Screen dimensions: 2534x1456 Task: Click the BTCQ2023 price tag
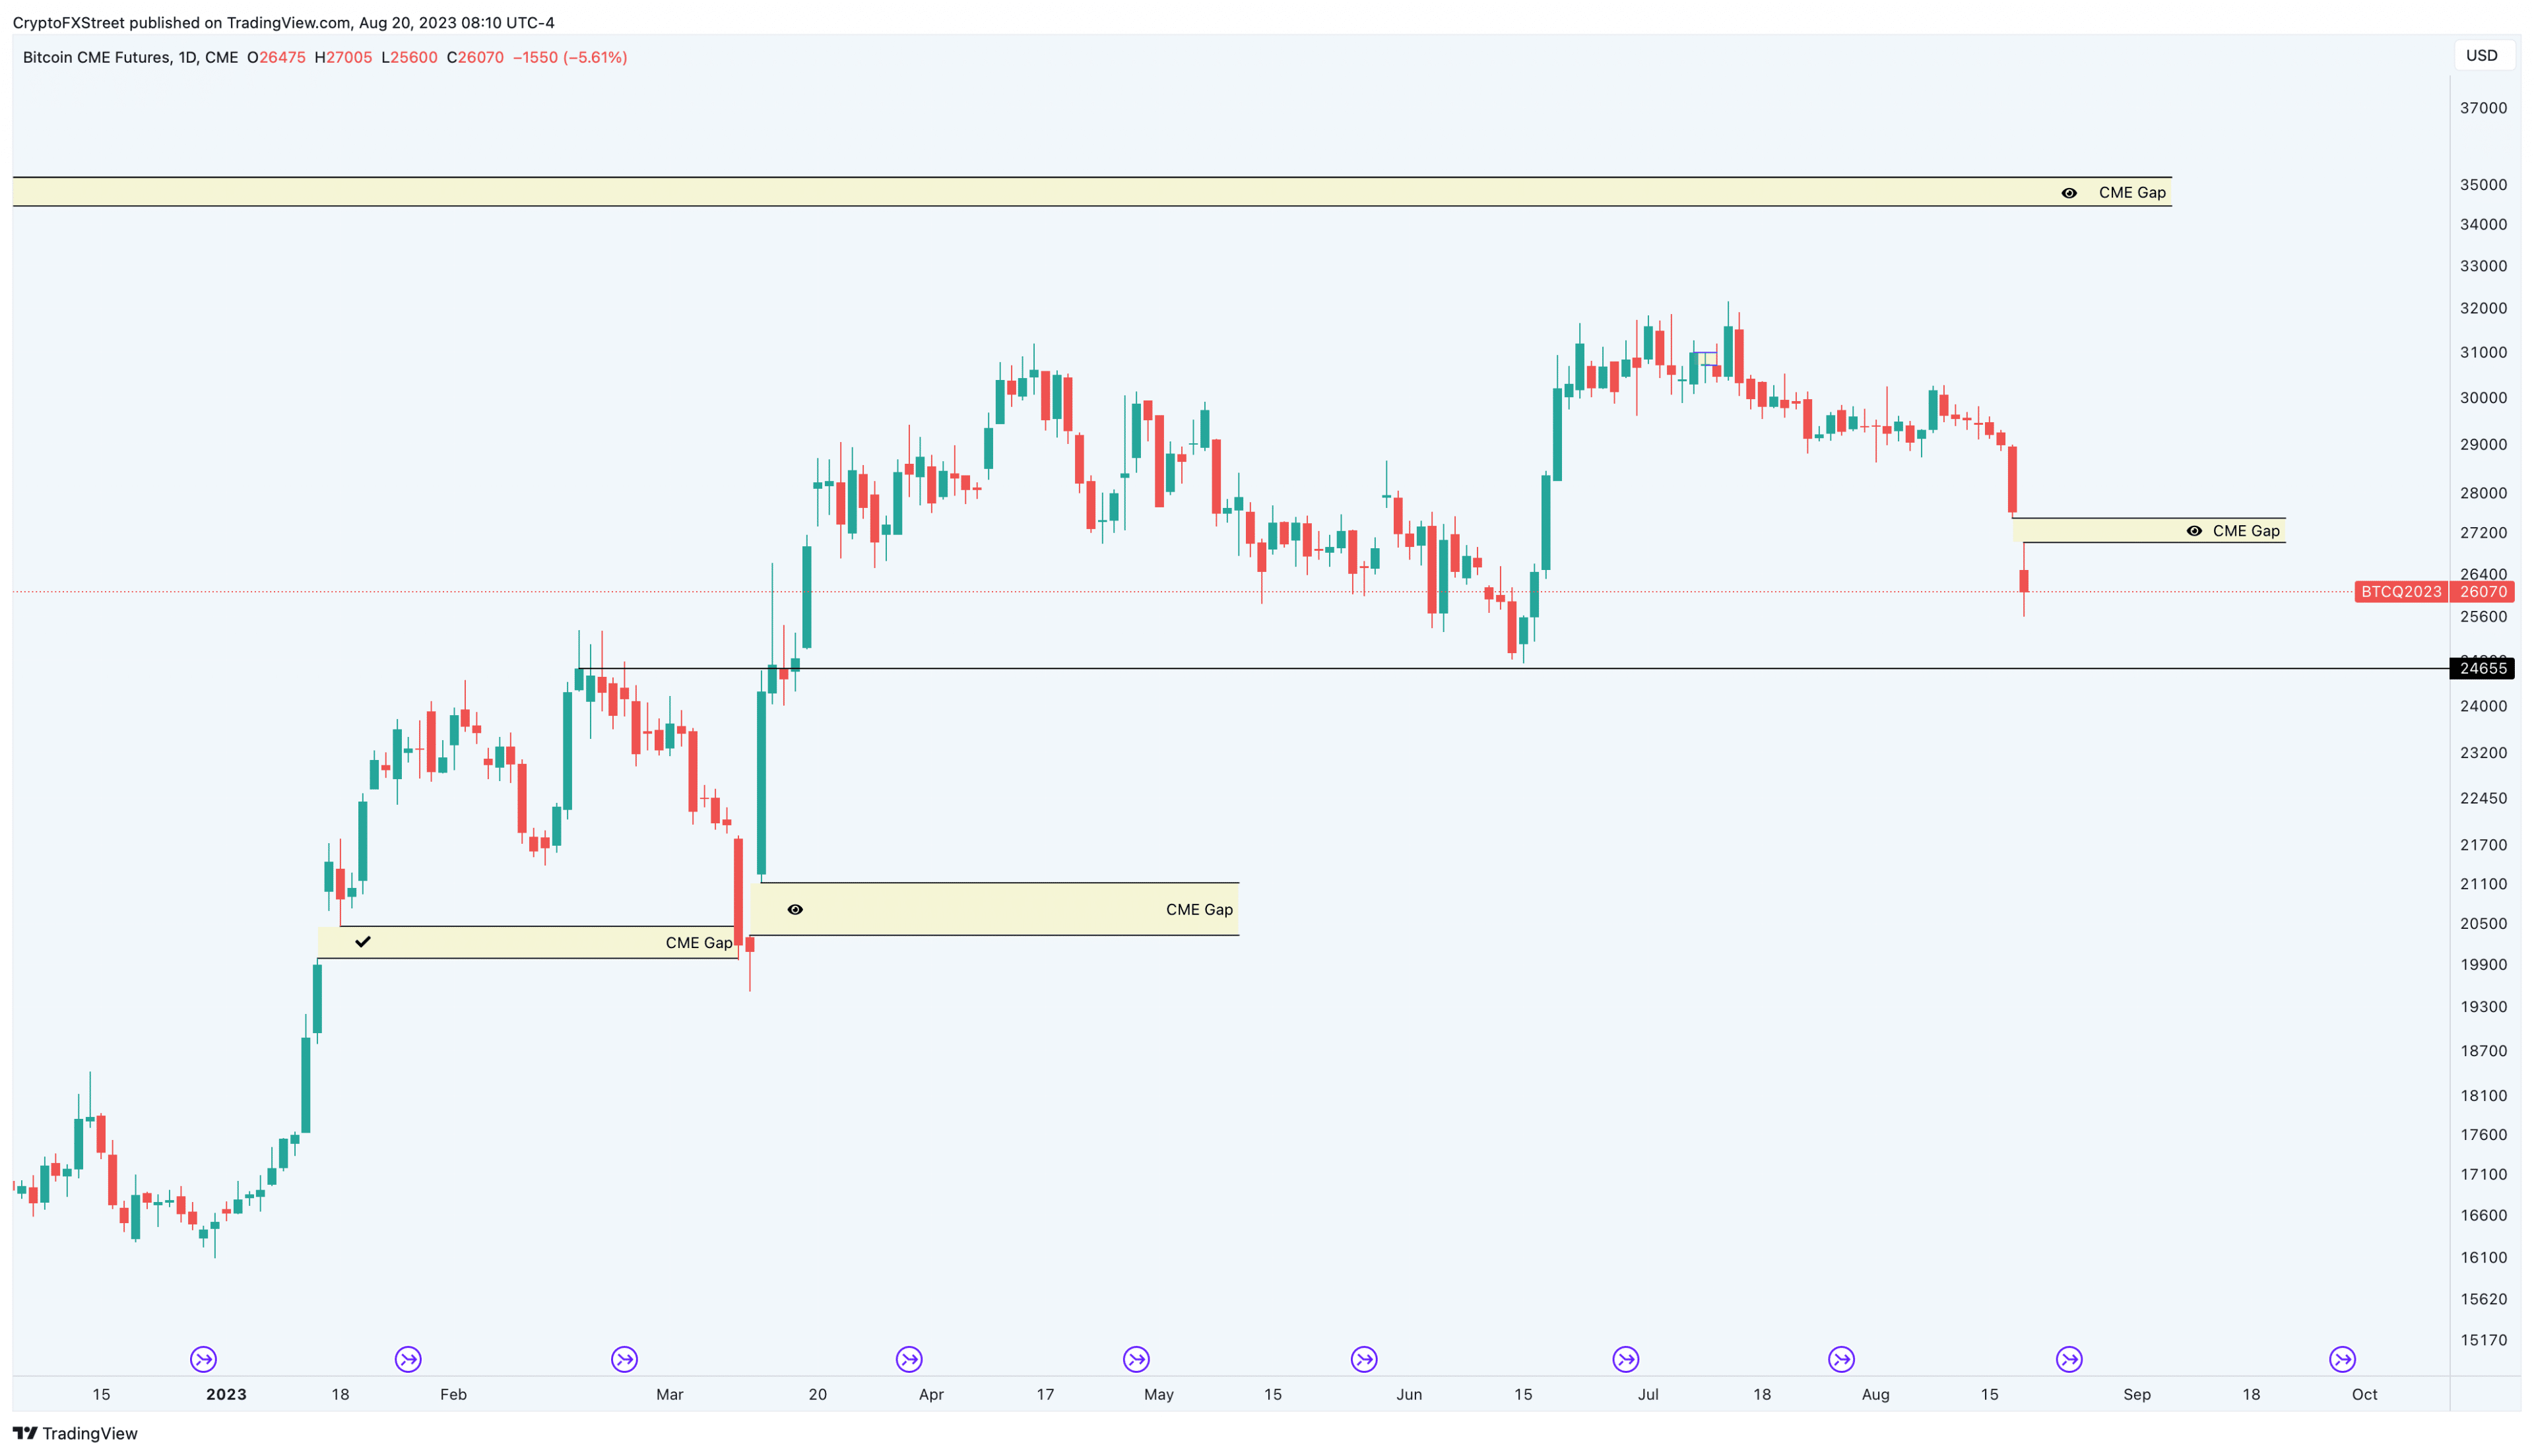[x=2401, y=592]
